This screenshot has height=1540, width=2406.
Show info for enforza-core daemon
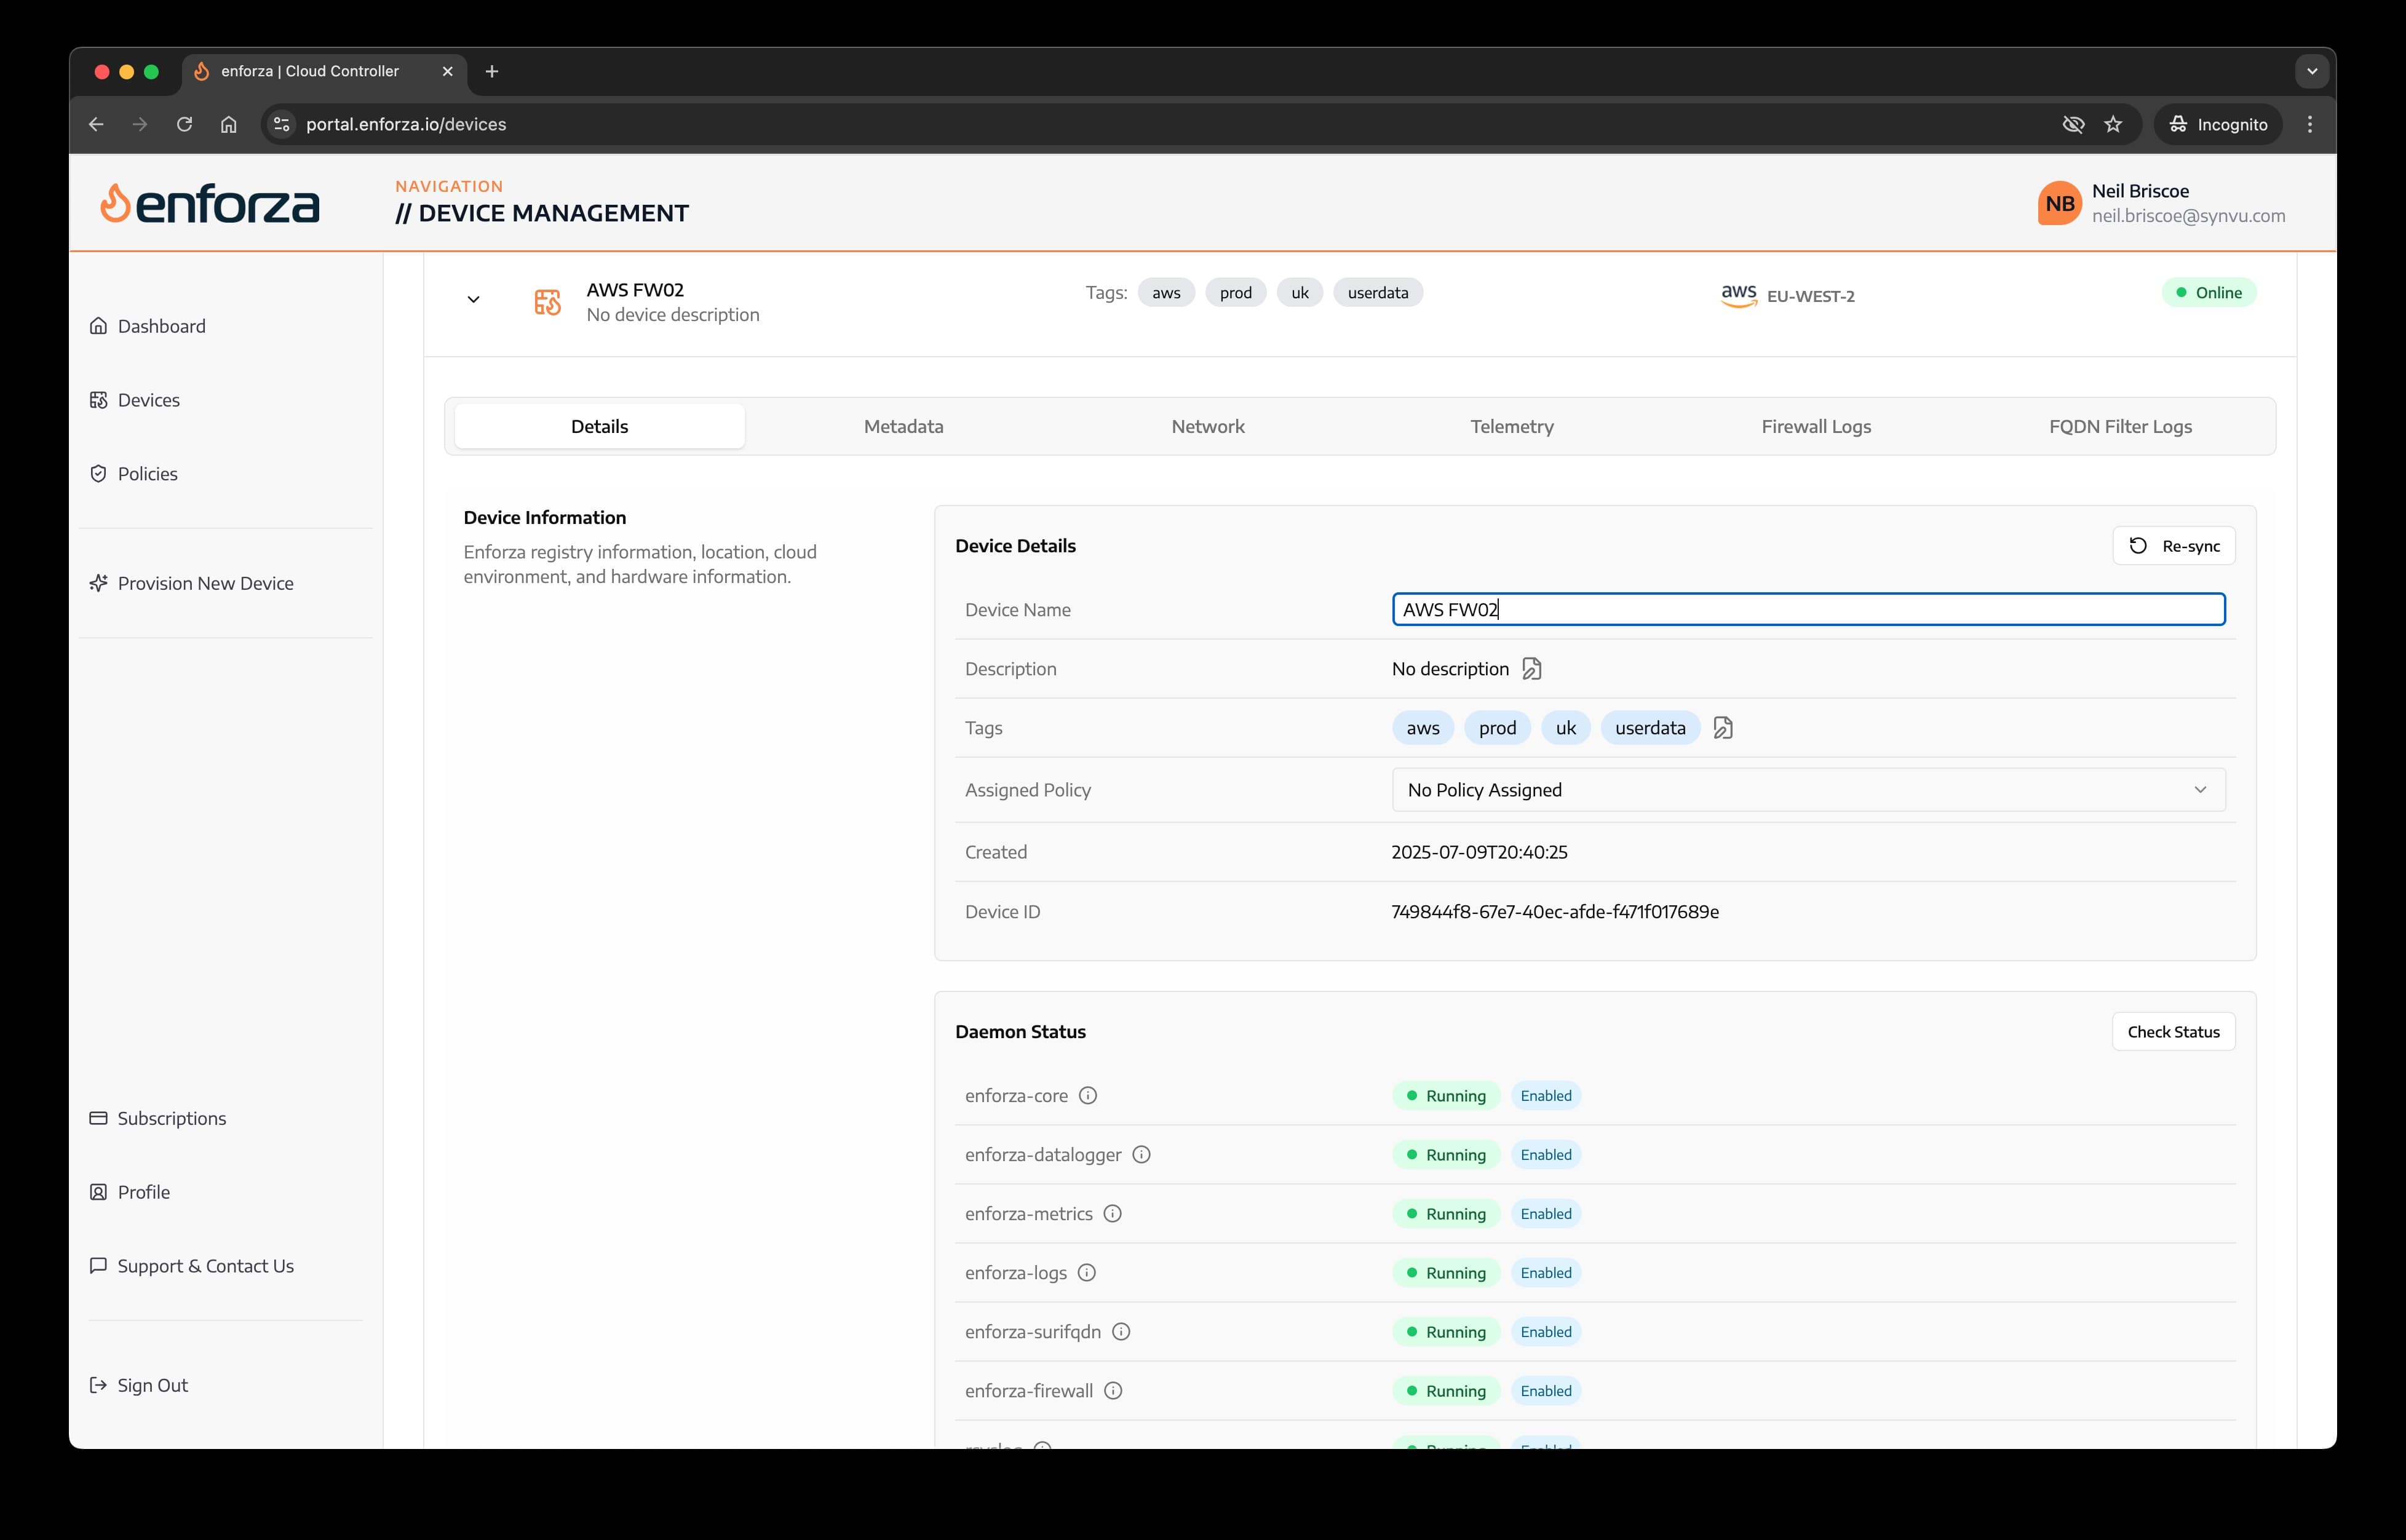pyautogui.click(x=1088, y=1095)
